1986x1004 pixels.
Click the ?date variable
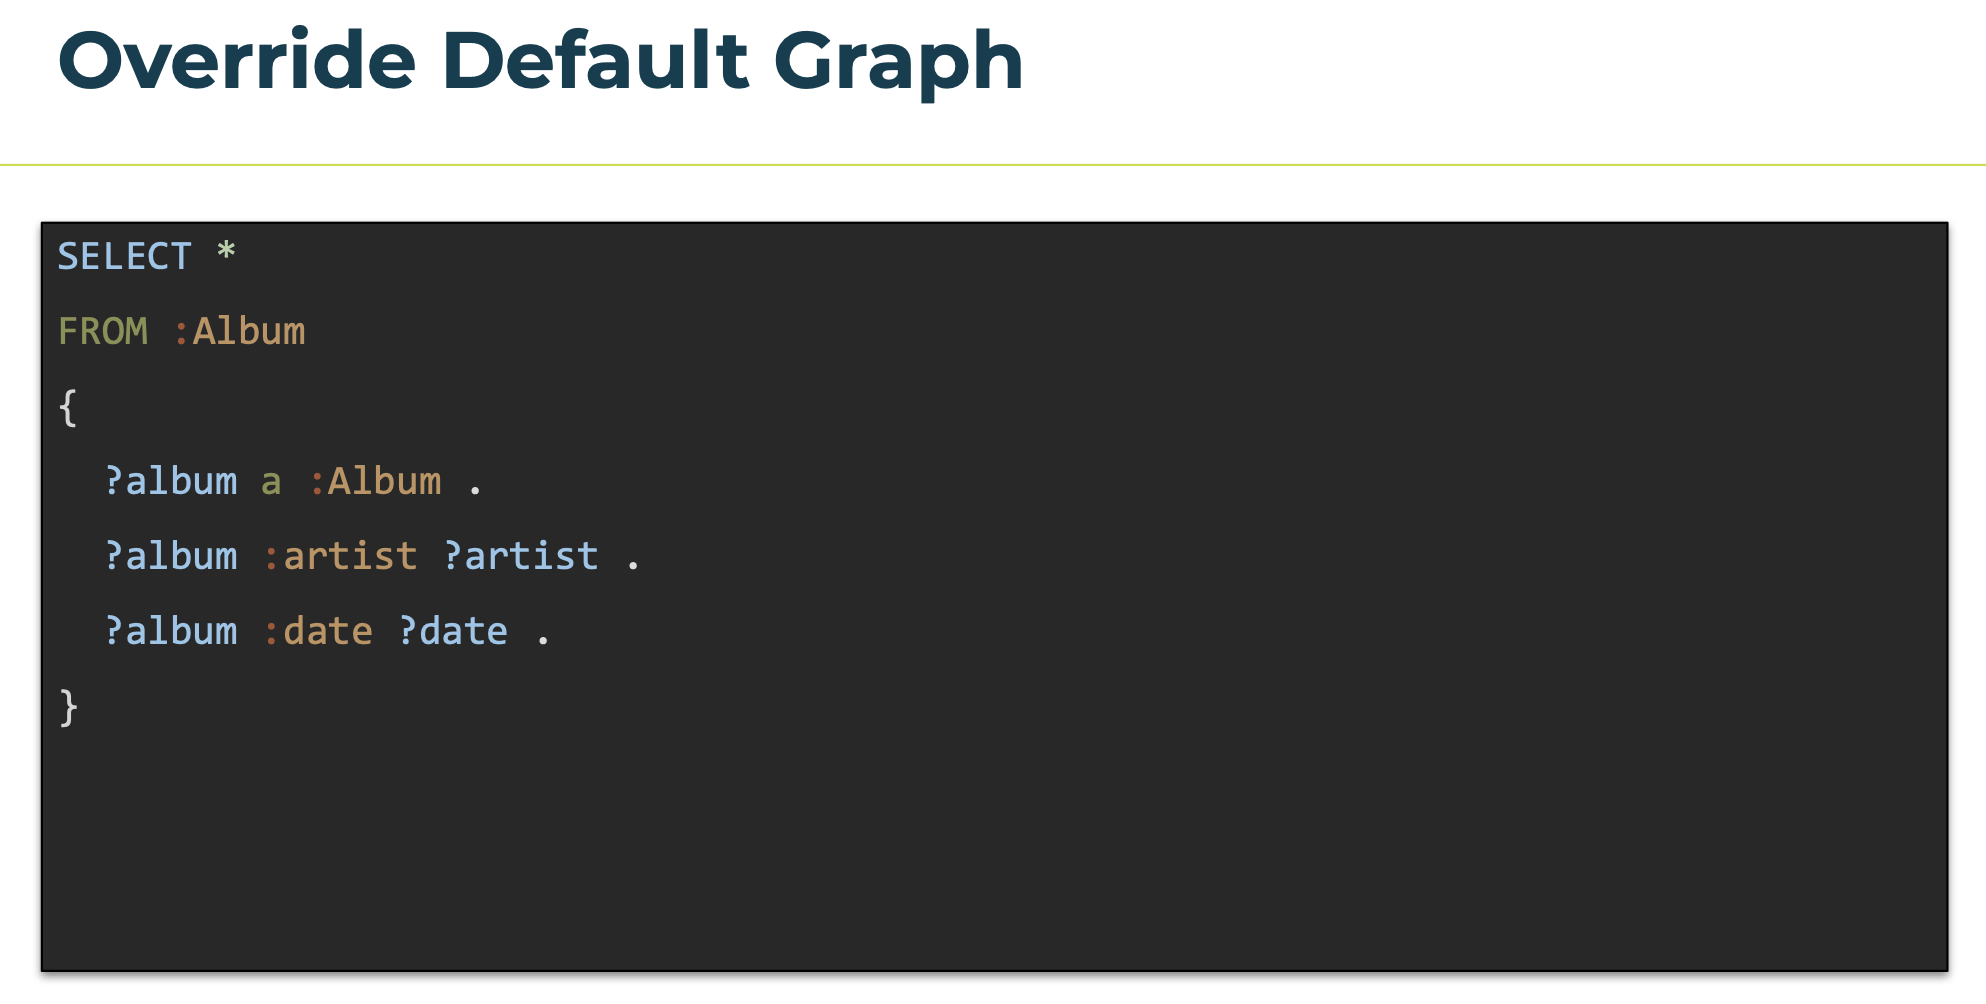coord(453,632)
